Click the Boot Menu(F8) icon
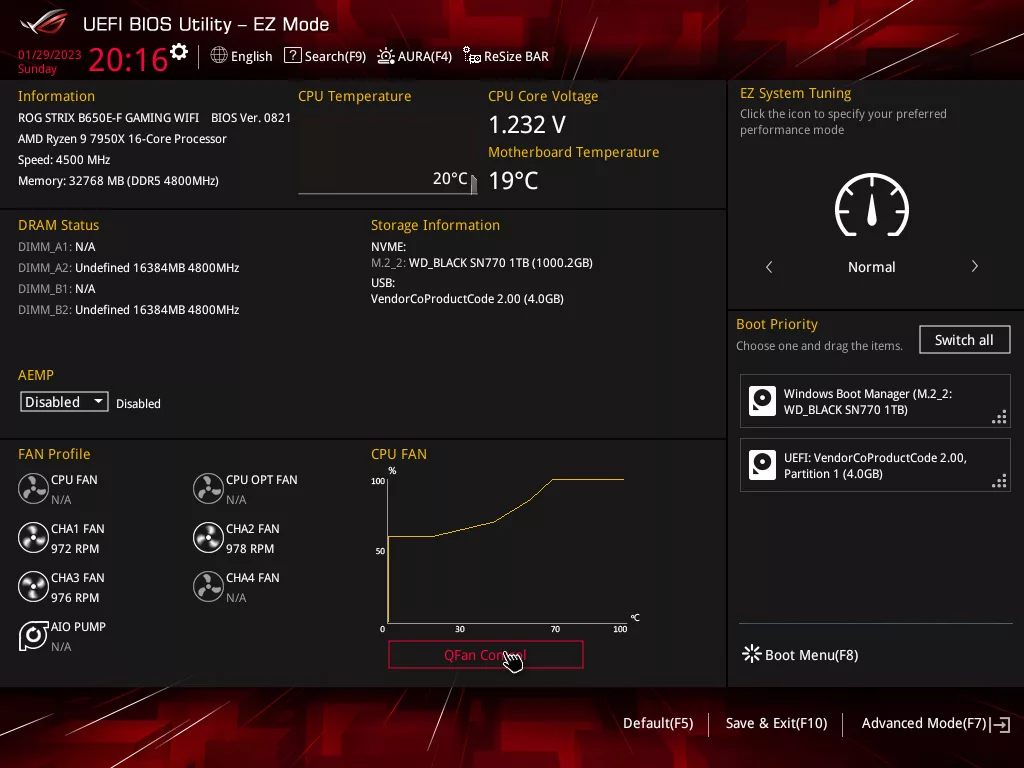The width and height of the screenshot is (1024, 768). pos(751,654)
